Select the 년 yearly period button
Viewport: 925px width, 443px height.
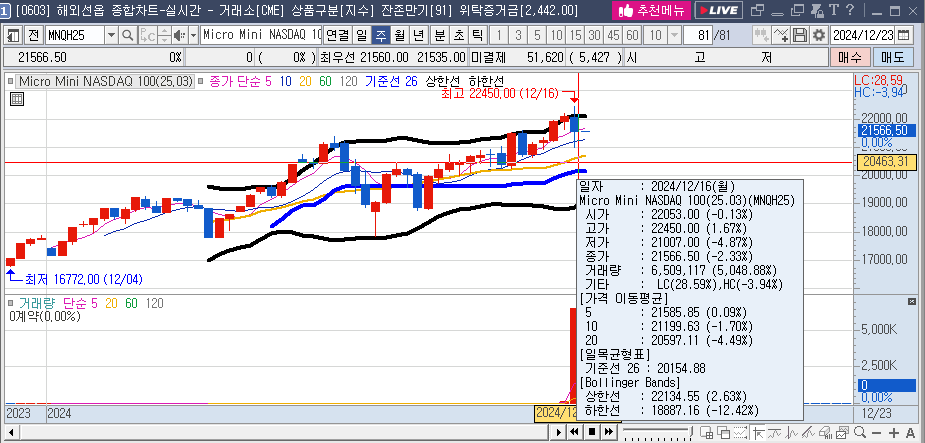(419, 35)
